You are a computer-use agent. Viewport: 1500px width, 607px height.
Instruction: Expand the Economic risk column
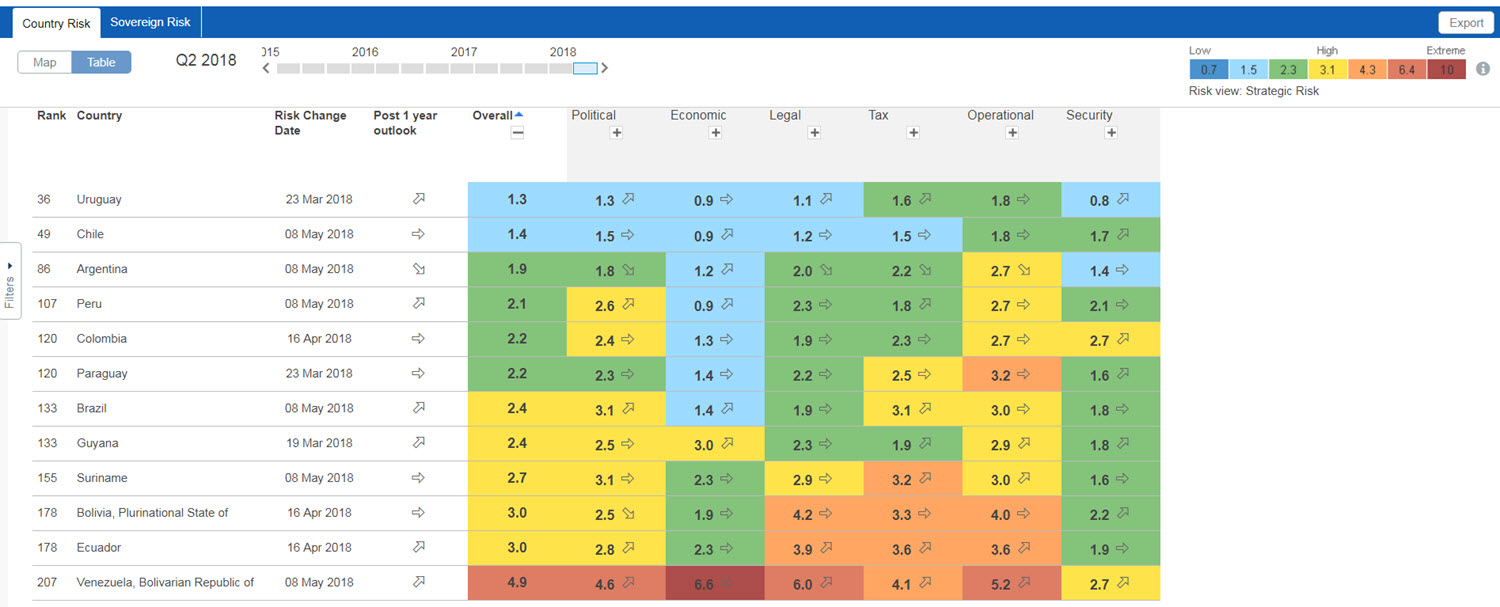[715, 133]
